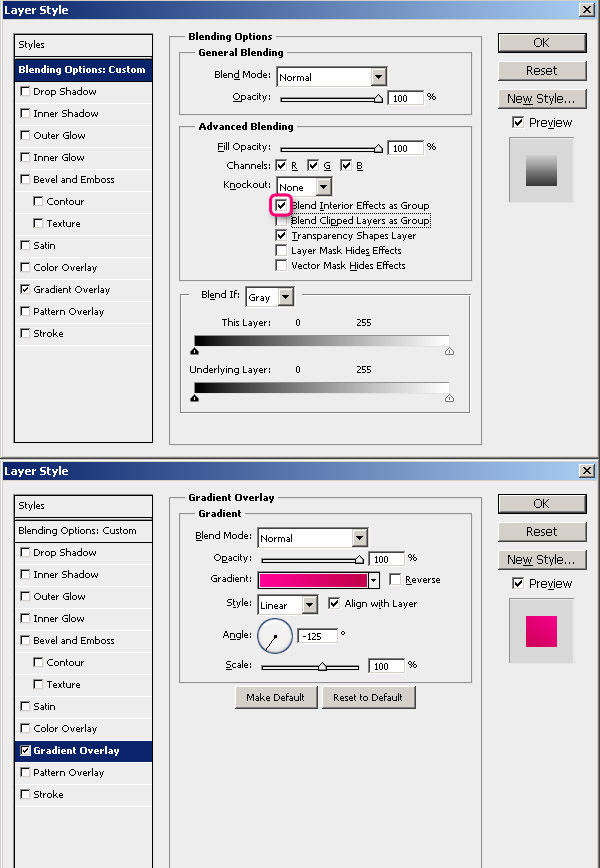Tick Drop Shadow checkbox in upper Layer Style dialog
This screenshot has height=868, width=600.
pos(25,91)
